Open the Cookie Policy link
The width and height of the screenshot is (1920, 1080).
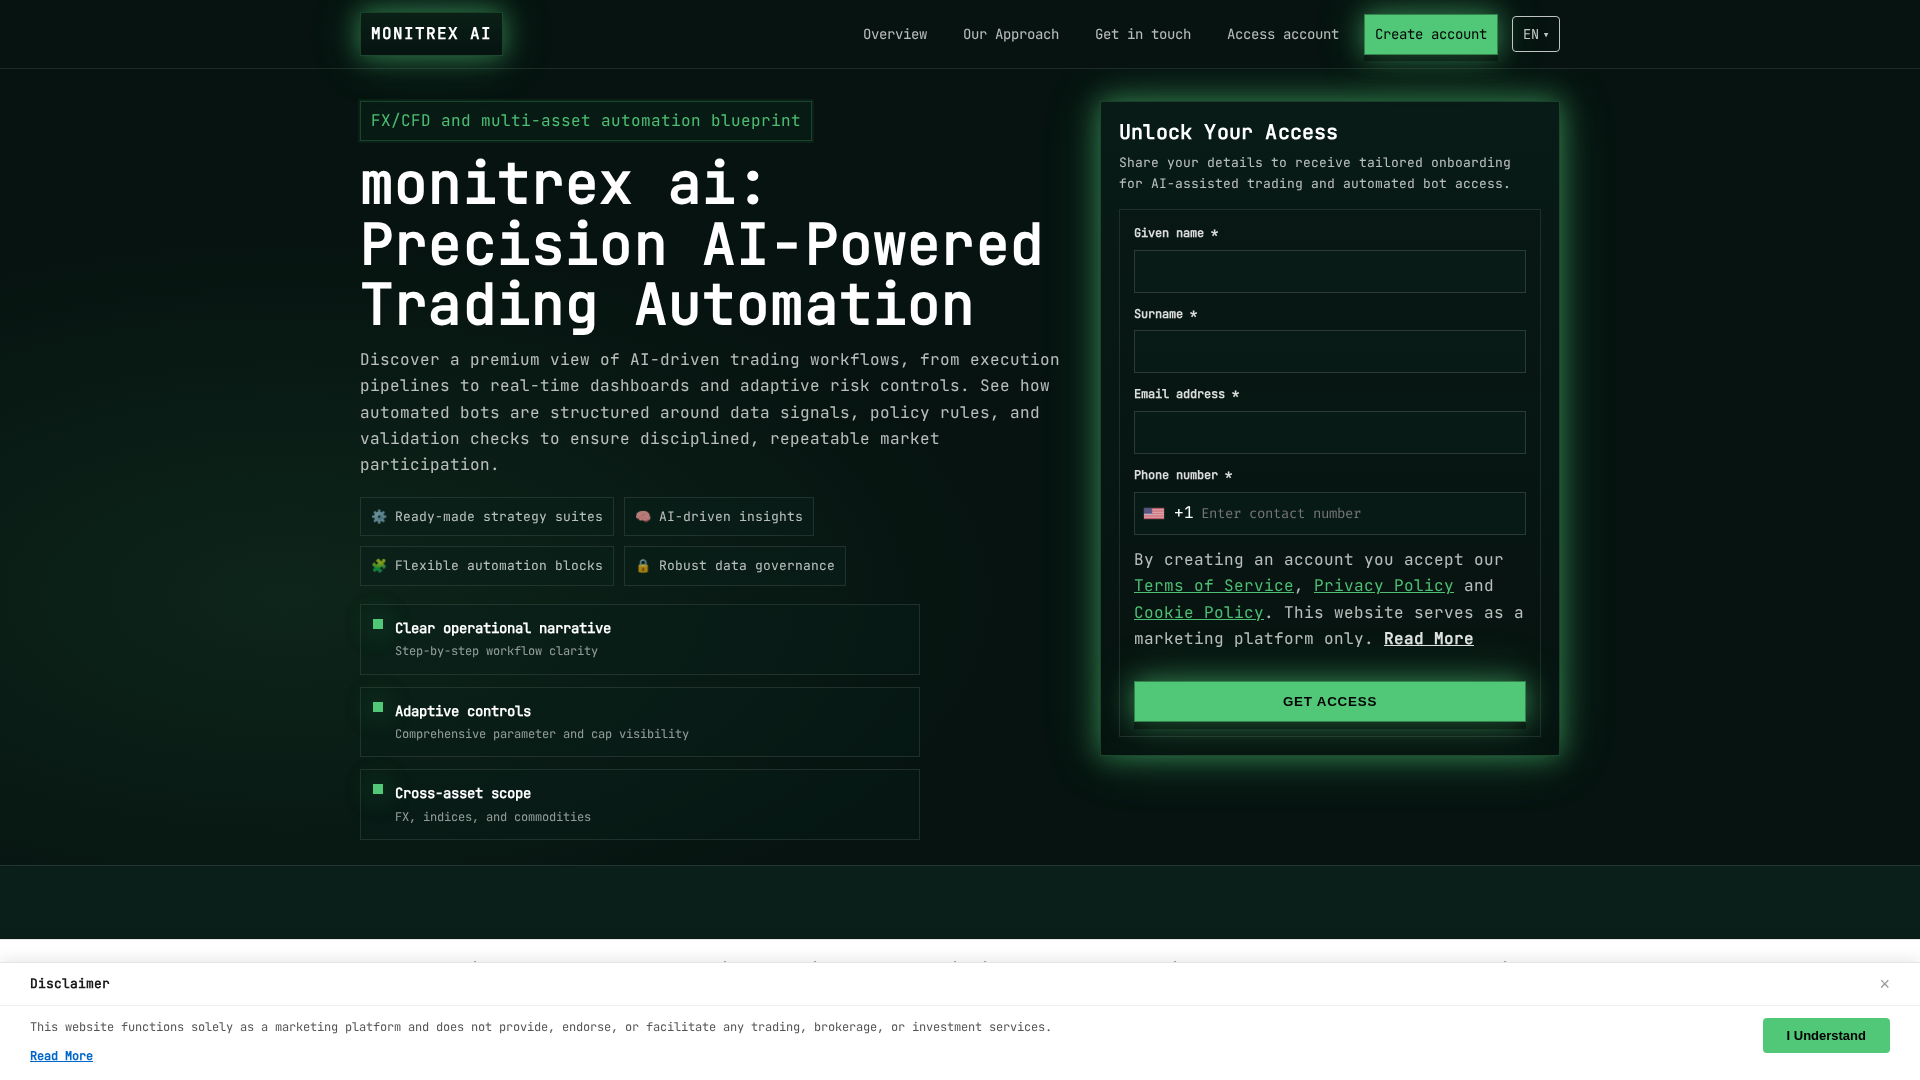(x=1198, y=613)
